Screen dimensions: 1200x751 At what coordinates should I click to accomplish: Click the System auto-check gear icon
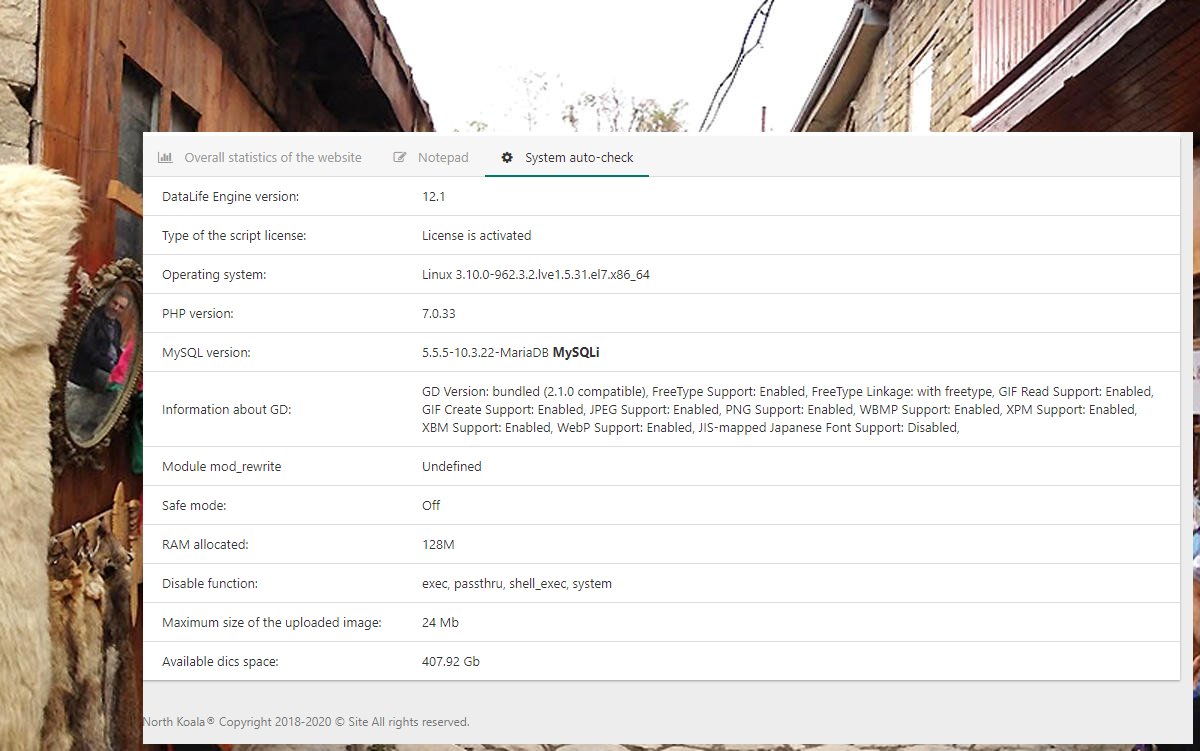507,158
